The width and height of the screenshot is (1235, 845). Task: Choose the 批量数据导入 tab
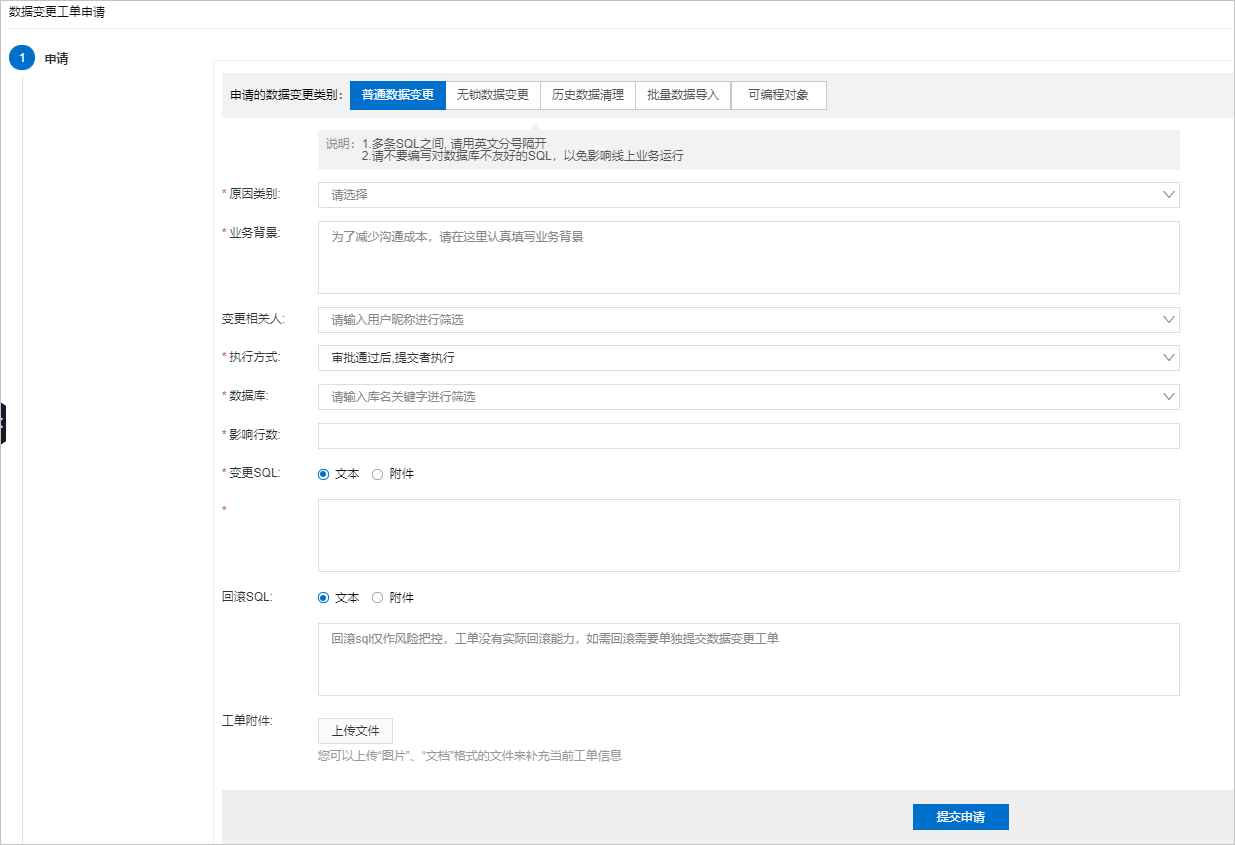[683, 96]
